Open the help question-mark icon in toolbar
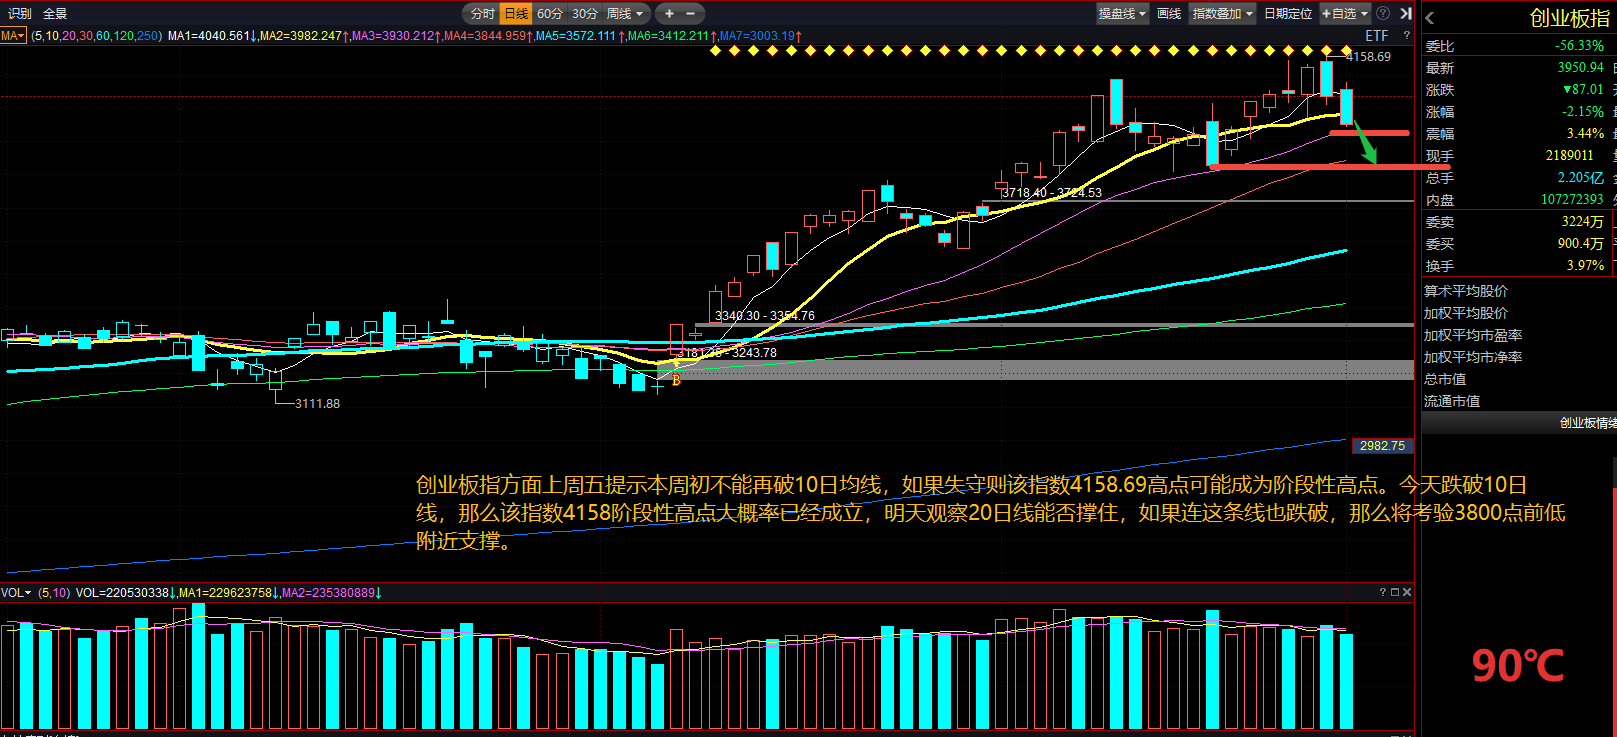The height and width of the screenshot is (737, 1617). pyautogui.click(x=1383, y=14)
